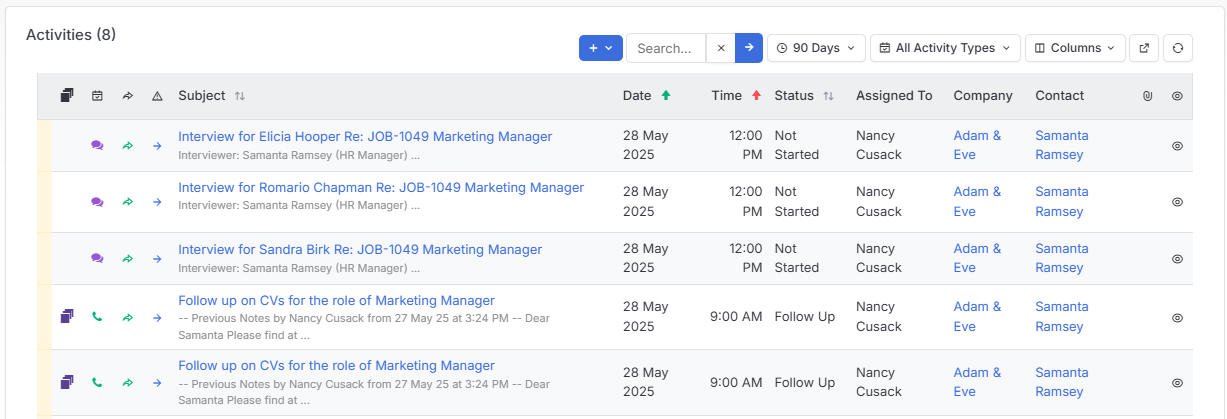The height and width of the screenshot is (419, 1227).
Task: Open Adam & Eve company on Sandra Birk row
Action: [977, 258]
